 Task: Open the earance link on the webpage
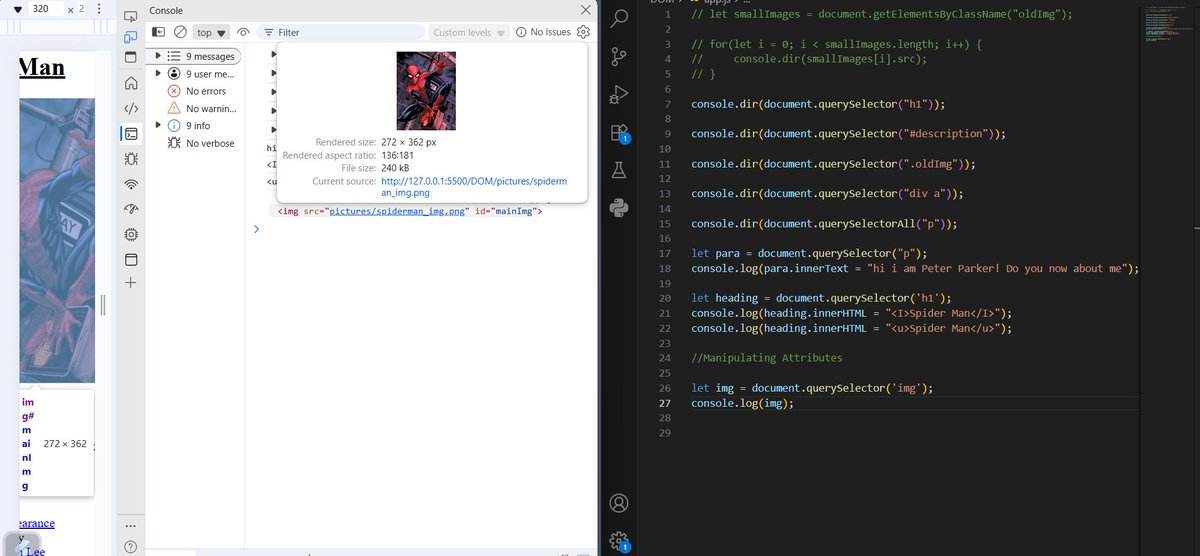37,523
